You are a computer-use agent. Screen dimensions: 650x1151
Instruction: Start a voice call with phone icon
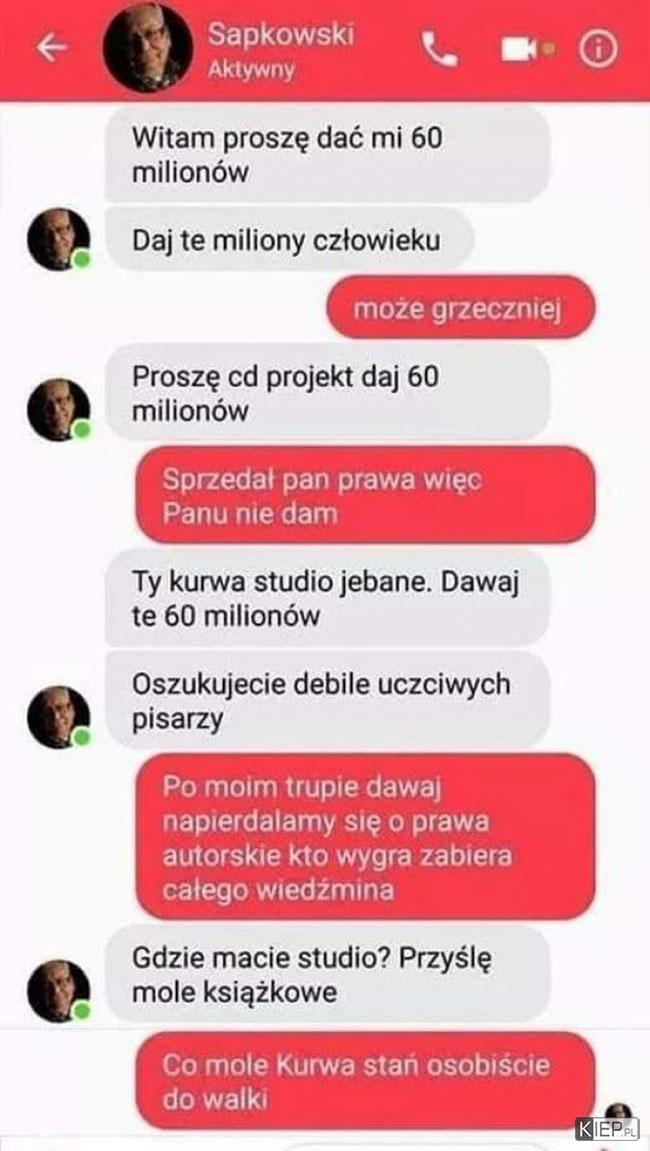point(439,49)
